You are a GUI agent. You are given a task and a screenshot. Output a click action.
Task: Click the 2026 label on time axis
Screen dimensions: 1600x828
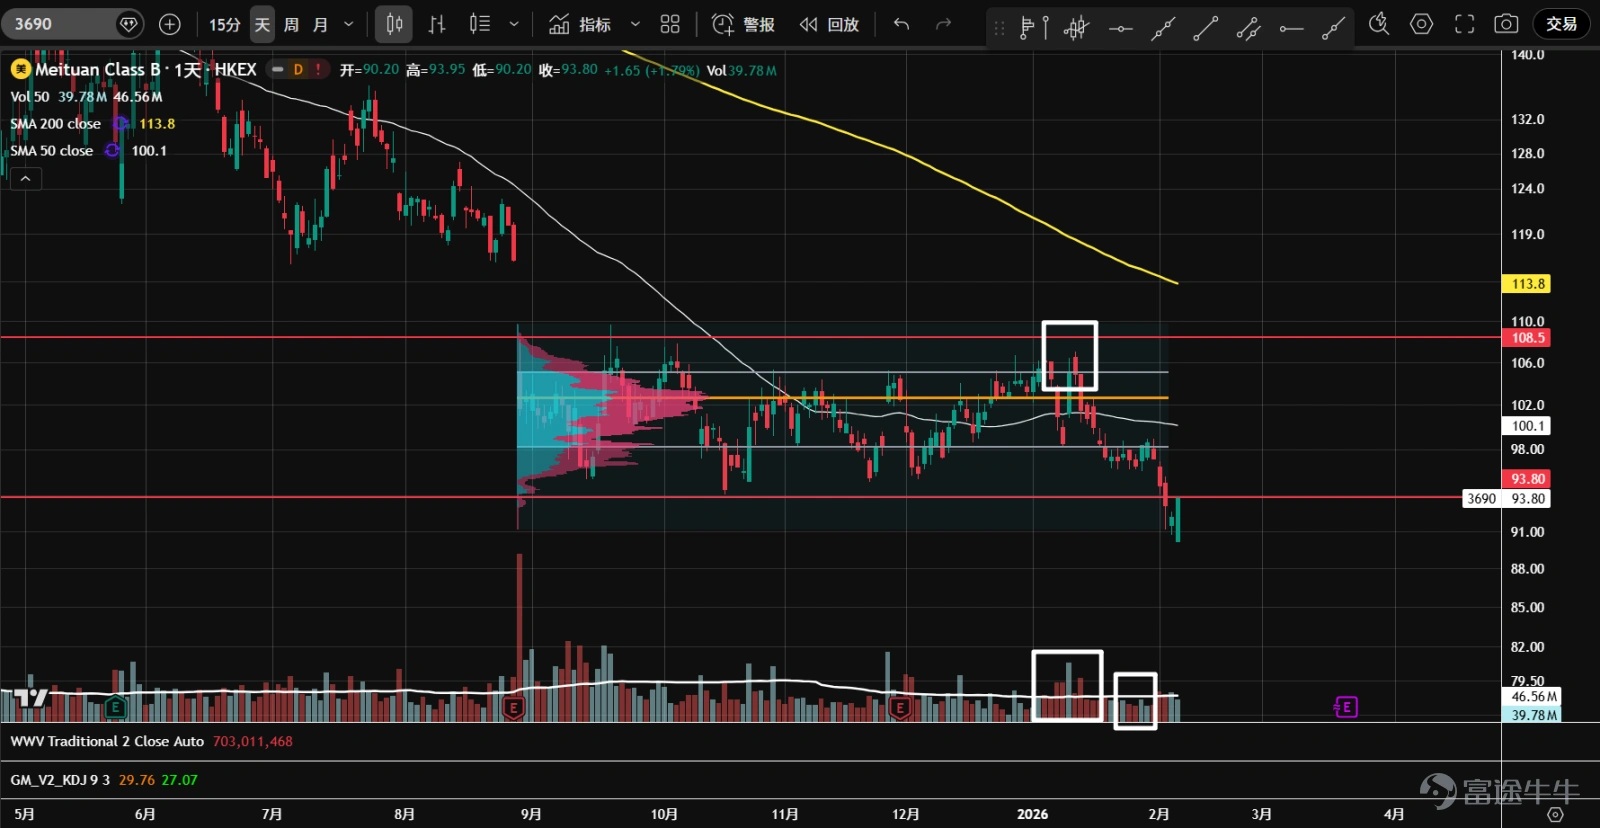[1032, 814]
